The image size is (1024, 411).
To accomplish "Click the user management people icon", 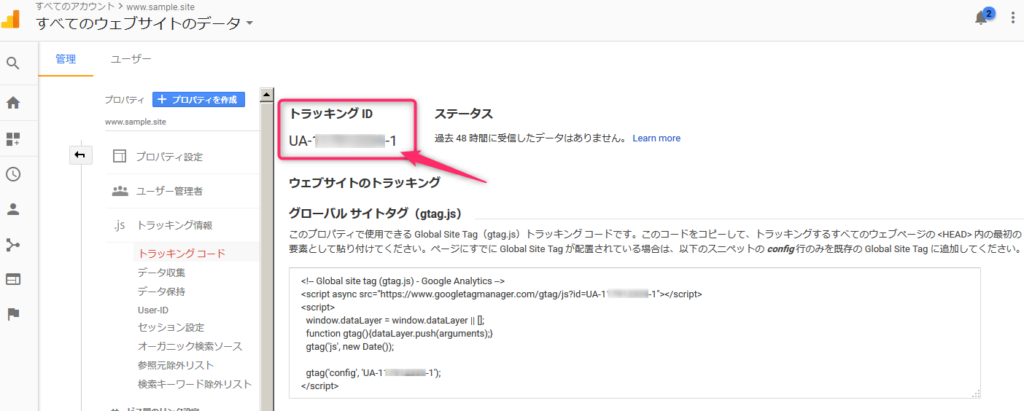I will coord(119,191).
